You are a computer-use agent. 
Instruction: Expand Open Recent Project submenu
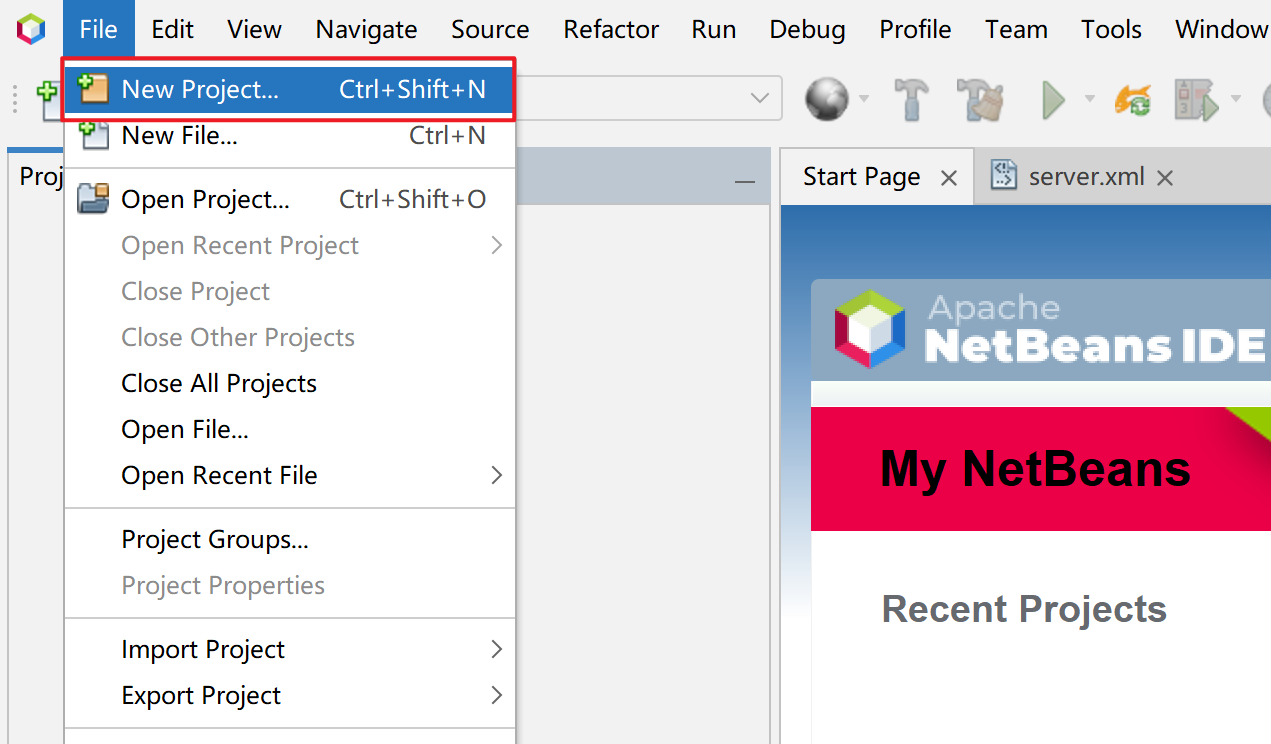(289, 245)
